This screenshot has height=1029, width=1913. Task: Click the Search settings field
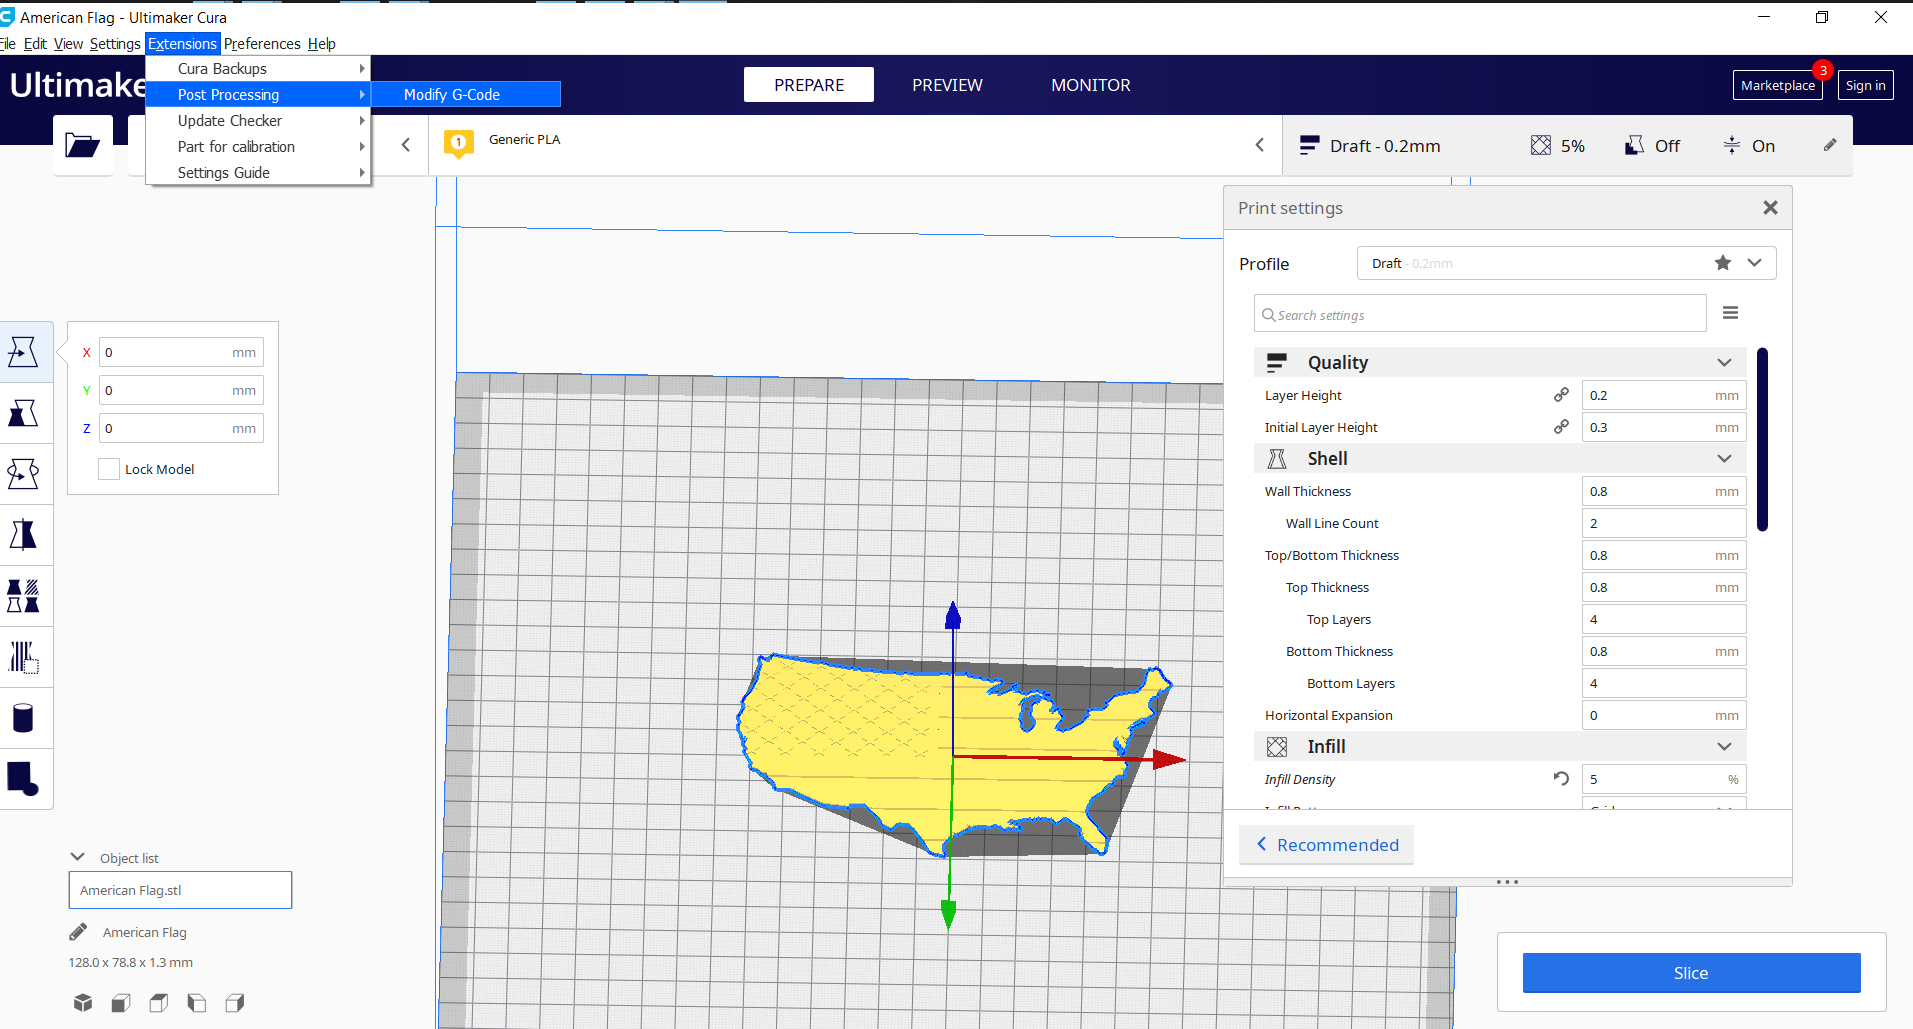(1480, 313)
